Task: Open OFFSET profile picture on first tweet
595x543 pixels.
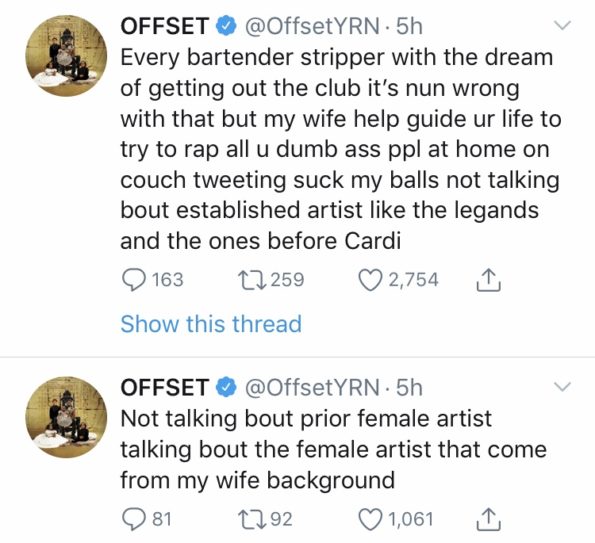Action: point(66,56)
